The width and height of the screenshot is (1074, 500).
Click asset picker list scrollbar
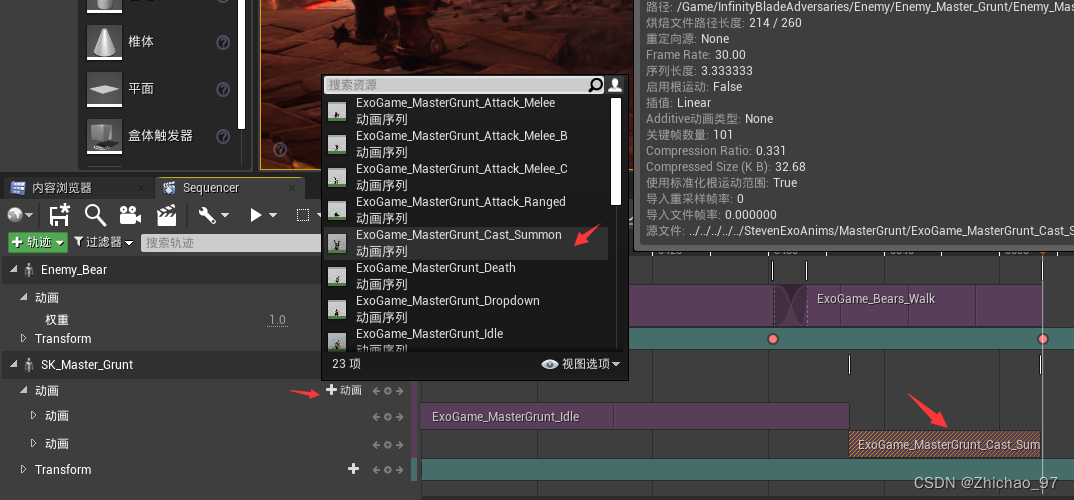tap(616, 151)
